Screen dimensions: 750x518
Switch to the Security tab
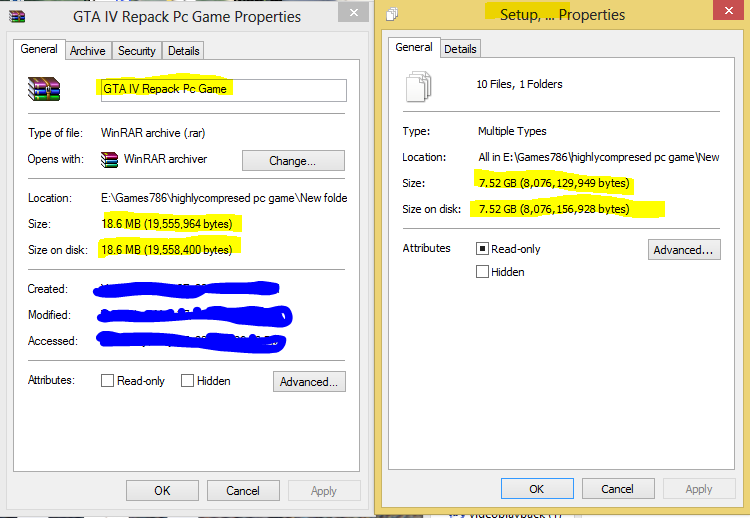[x=137, y=51]
